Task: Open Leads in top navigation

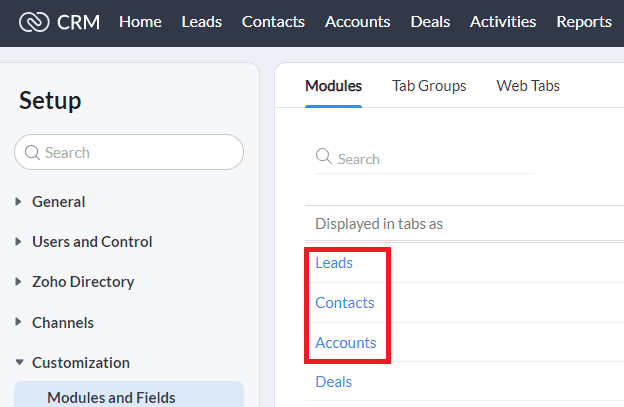Action: pyautogui.click(x=202, y=22)
